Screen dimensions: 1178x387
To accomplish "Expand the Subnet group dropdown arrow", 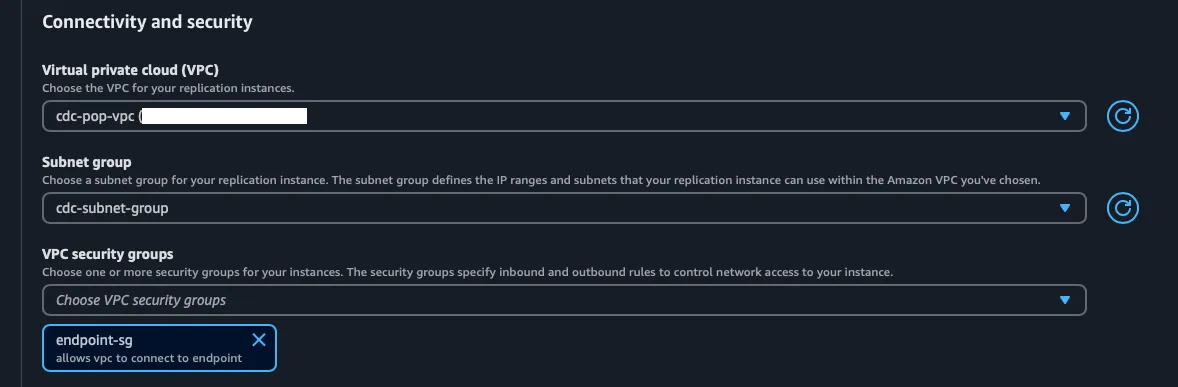I will [1064, 208].
